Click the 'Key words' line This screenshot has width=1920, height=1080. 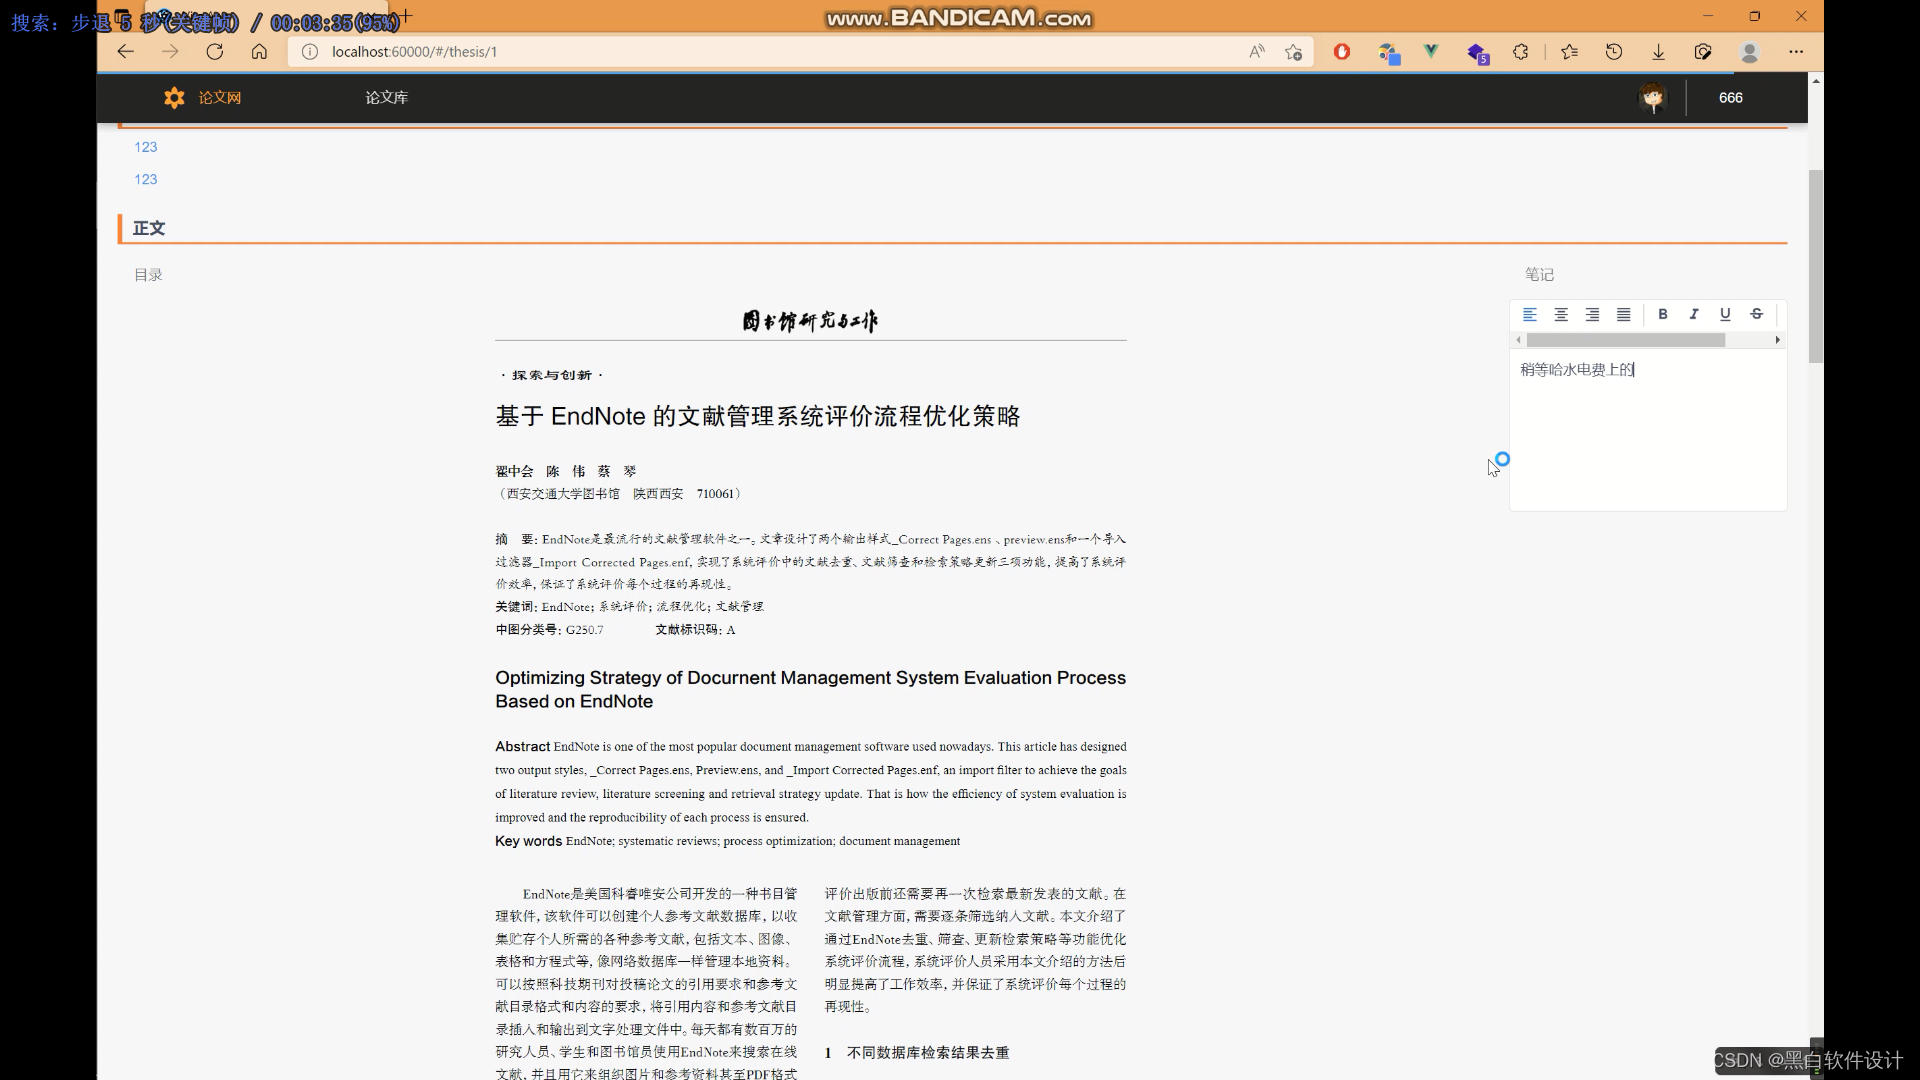(x=727, y=841)
